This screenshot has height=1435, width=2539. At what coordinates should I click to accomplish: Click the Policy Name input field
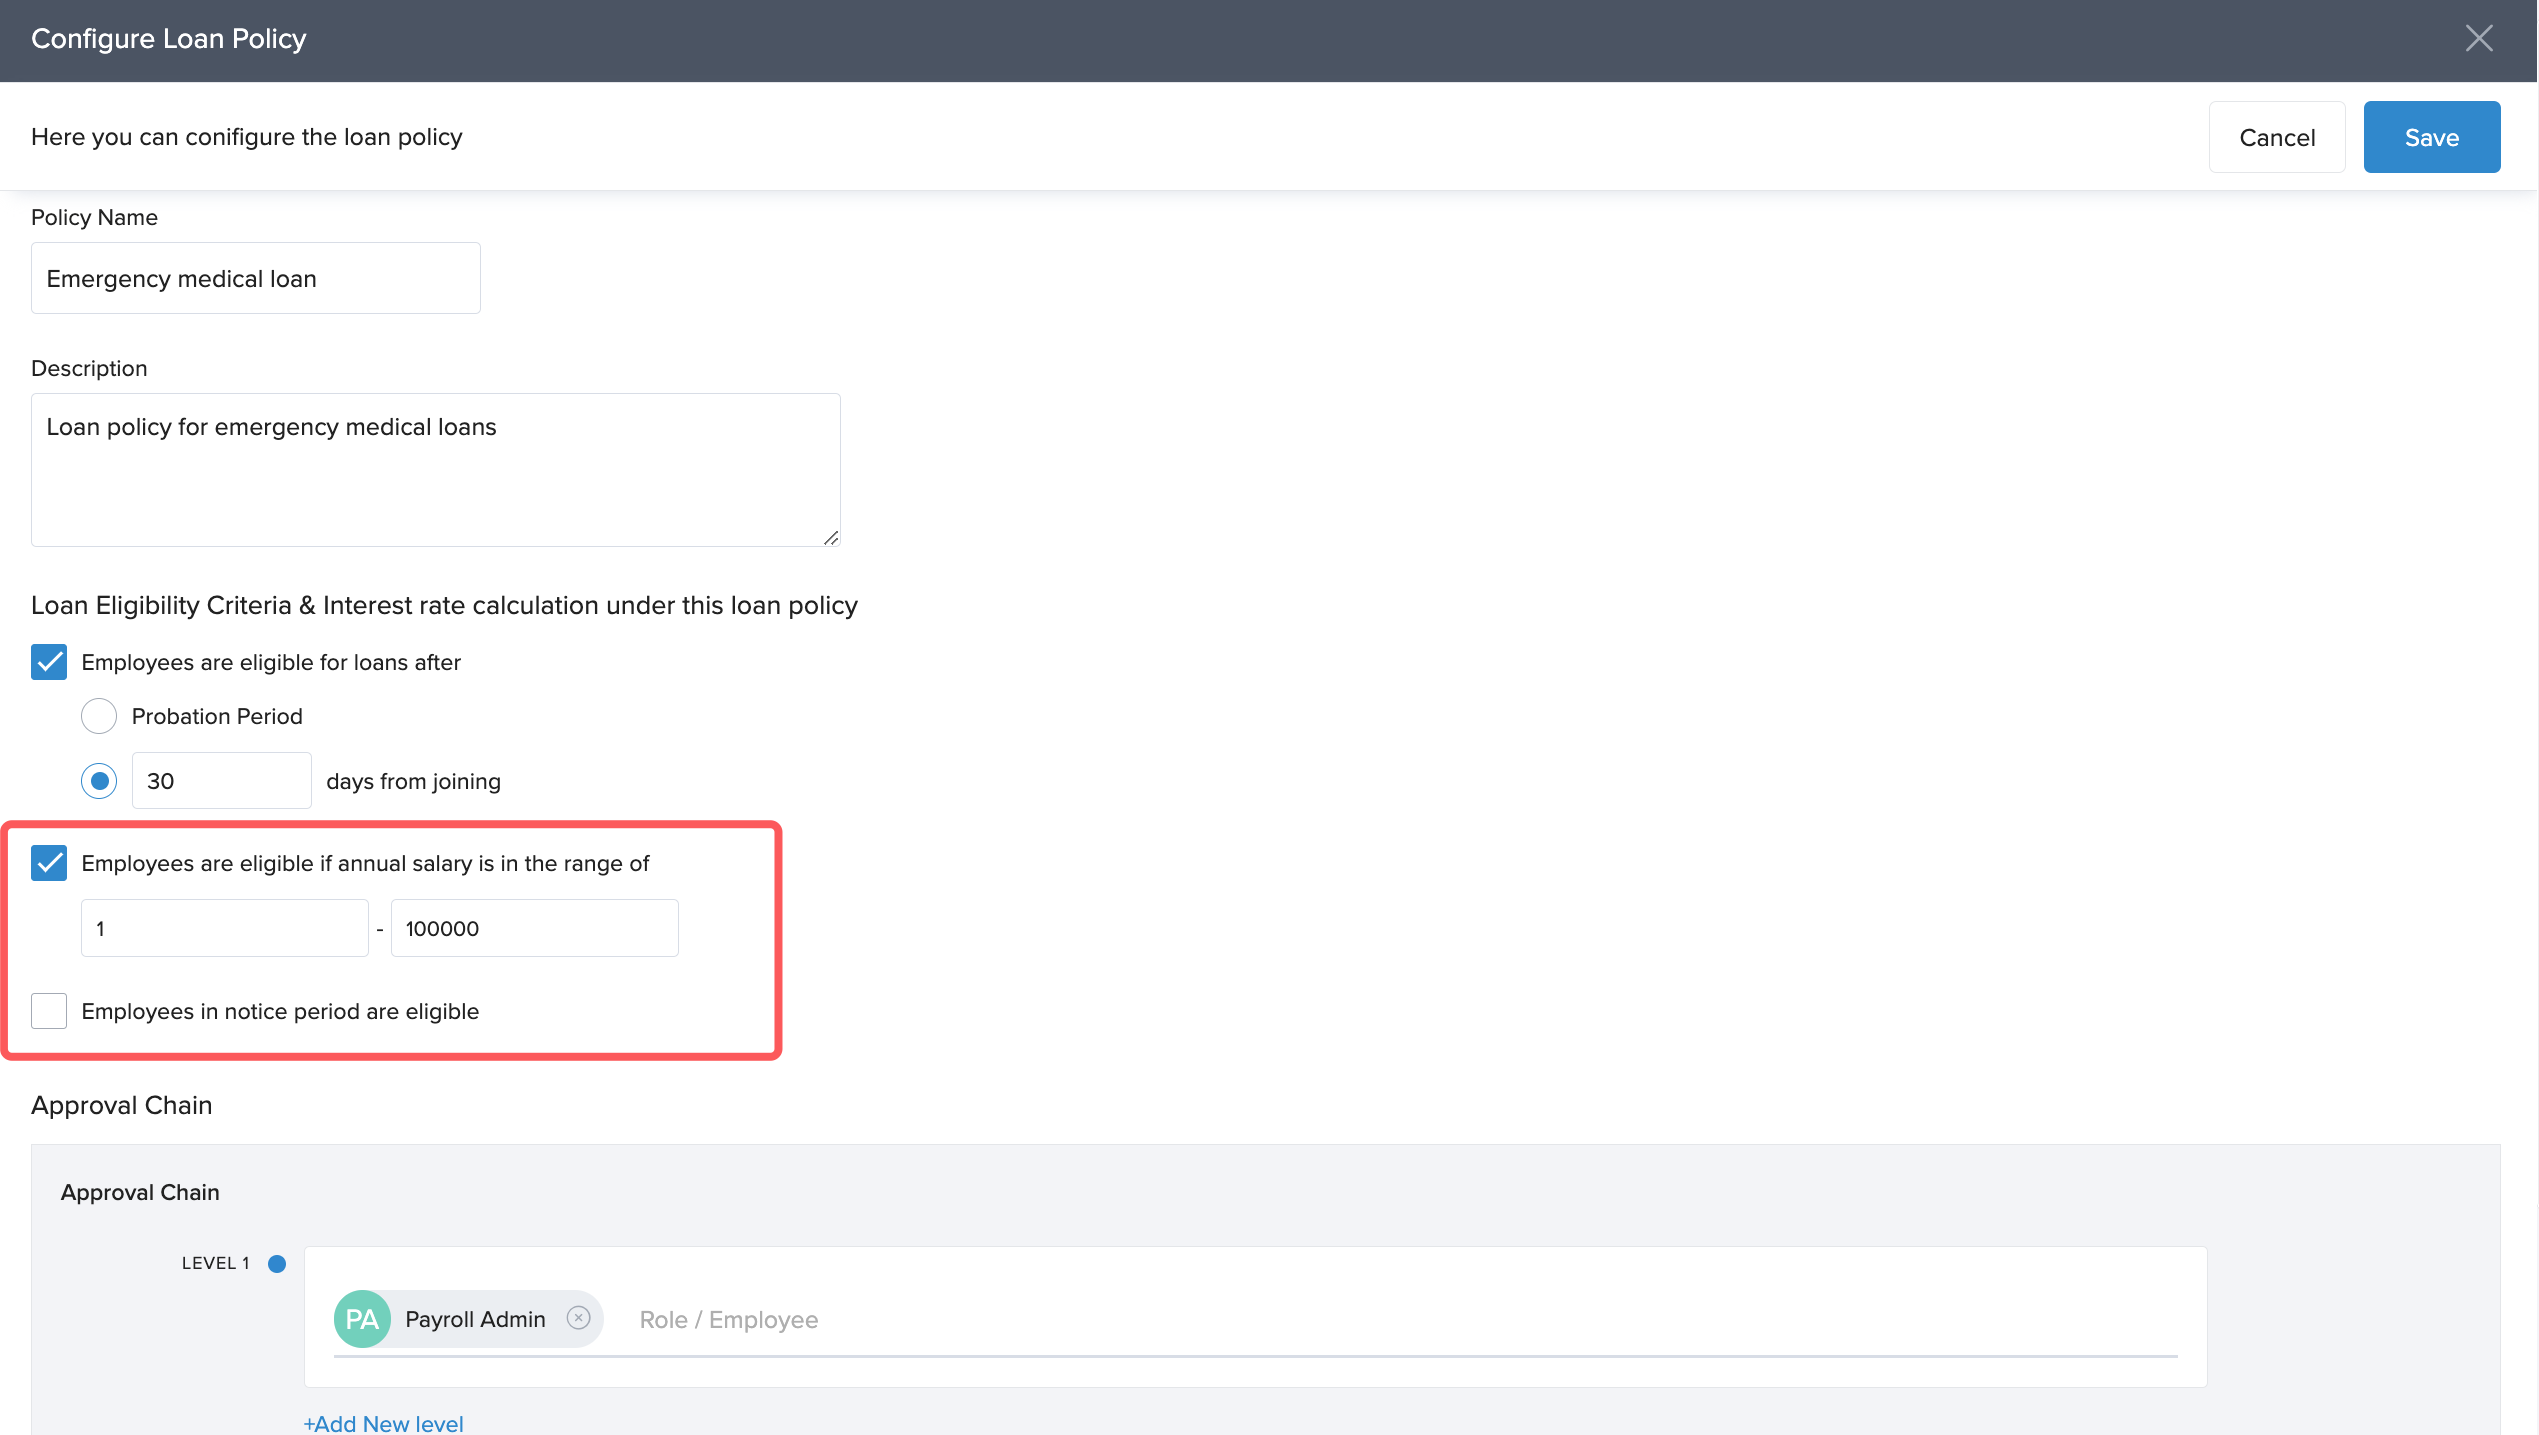pos(255,278)
